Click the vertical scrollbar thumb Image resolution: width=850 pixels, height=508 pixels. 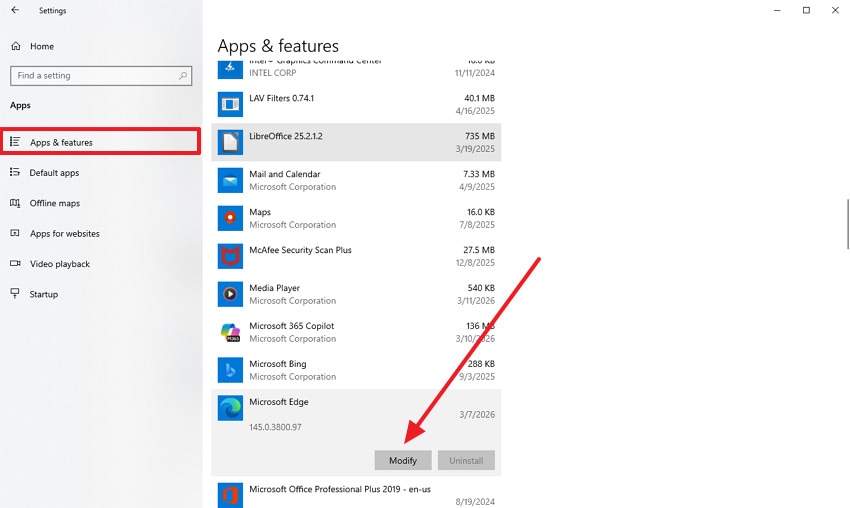pyautogui.click(x=847, y=224)
